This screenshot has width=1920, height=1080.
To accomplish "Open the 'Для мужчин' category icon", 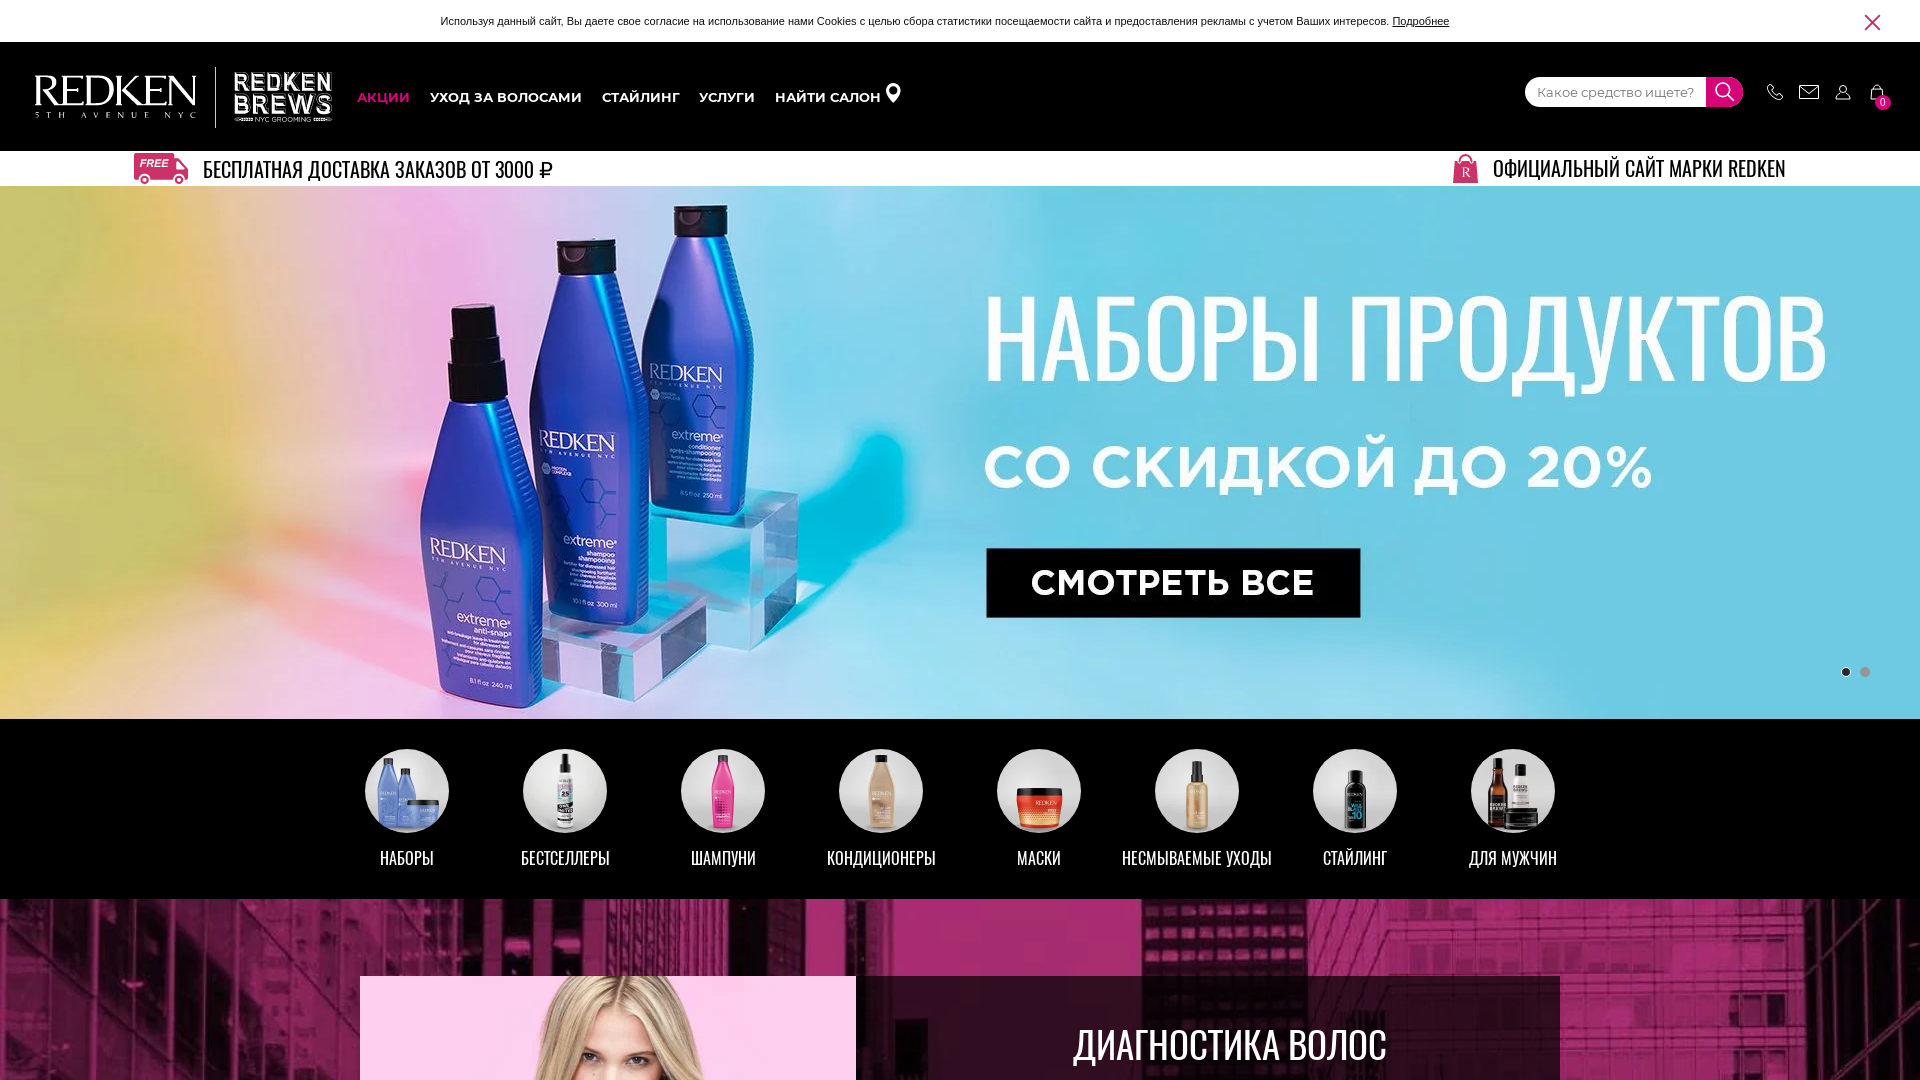I will (1513, 791).
